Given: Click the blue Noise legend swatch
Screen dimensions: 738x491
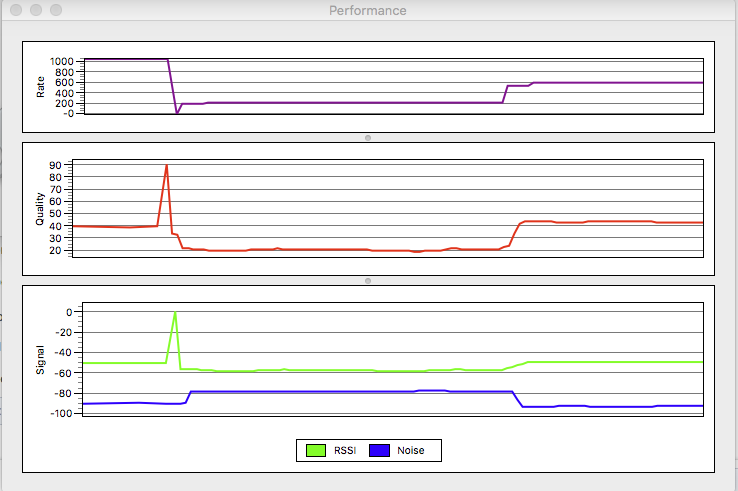Looking at the screenshot, I should pyautogui.click(x=379, y=451).
